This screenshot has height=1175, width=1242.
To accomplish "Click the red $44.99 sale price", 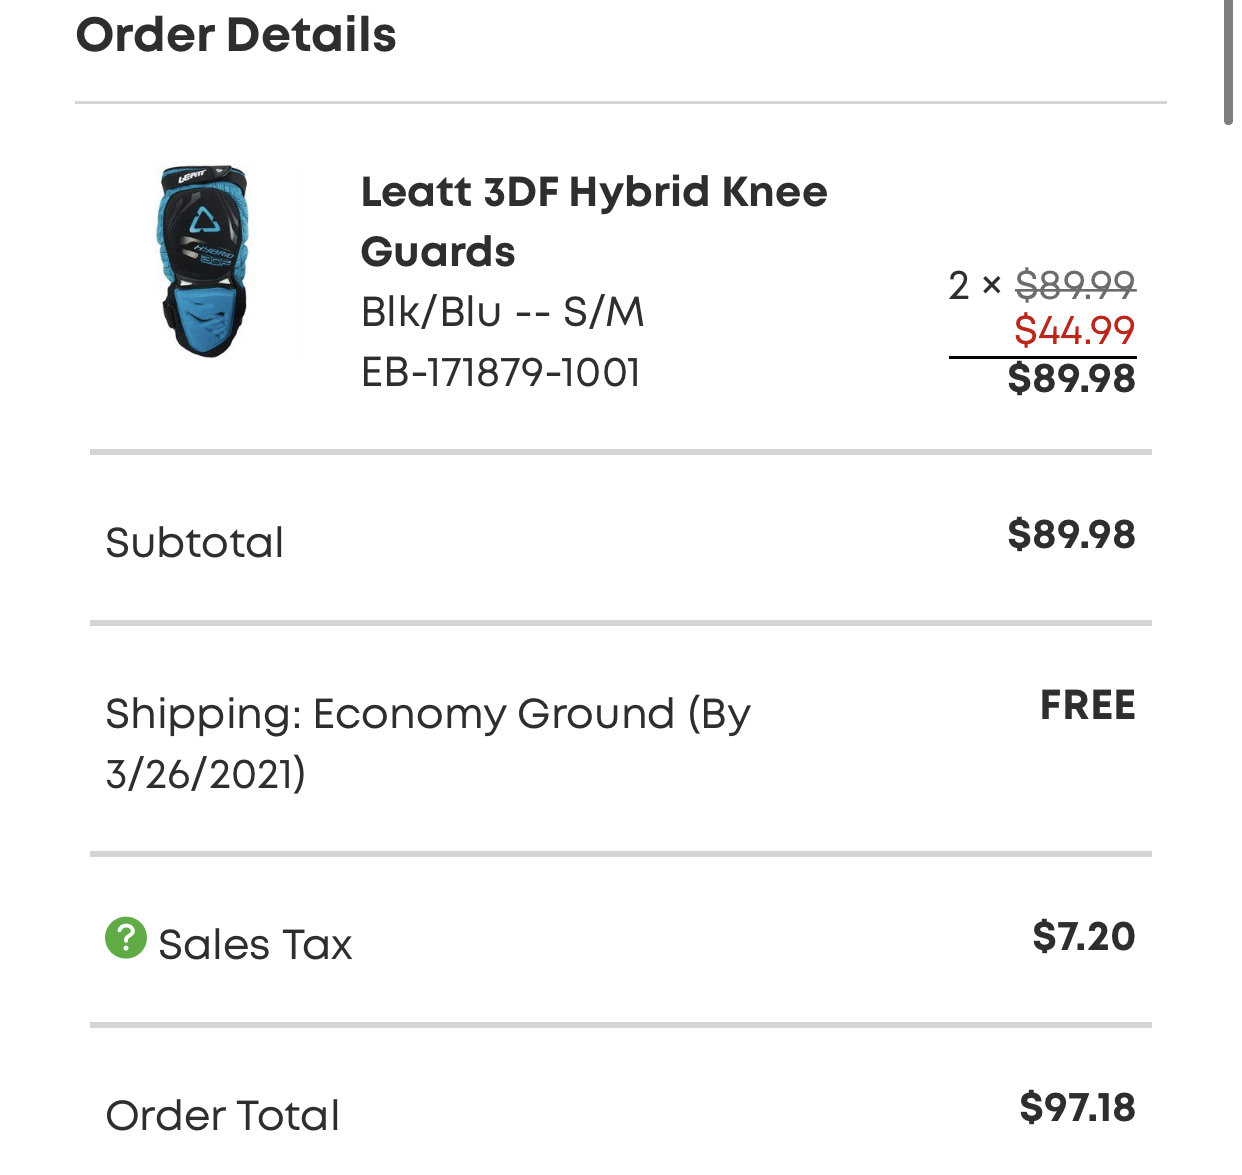I will click(x=1075, y=330).
